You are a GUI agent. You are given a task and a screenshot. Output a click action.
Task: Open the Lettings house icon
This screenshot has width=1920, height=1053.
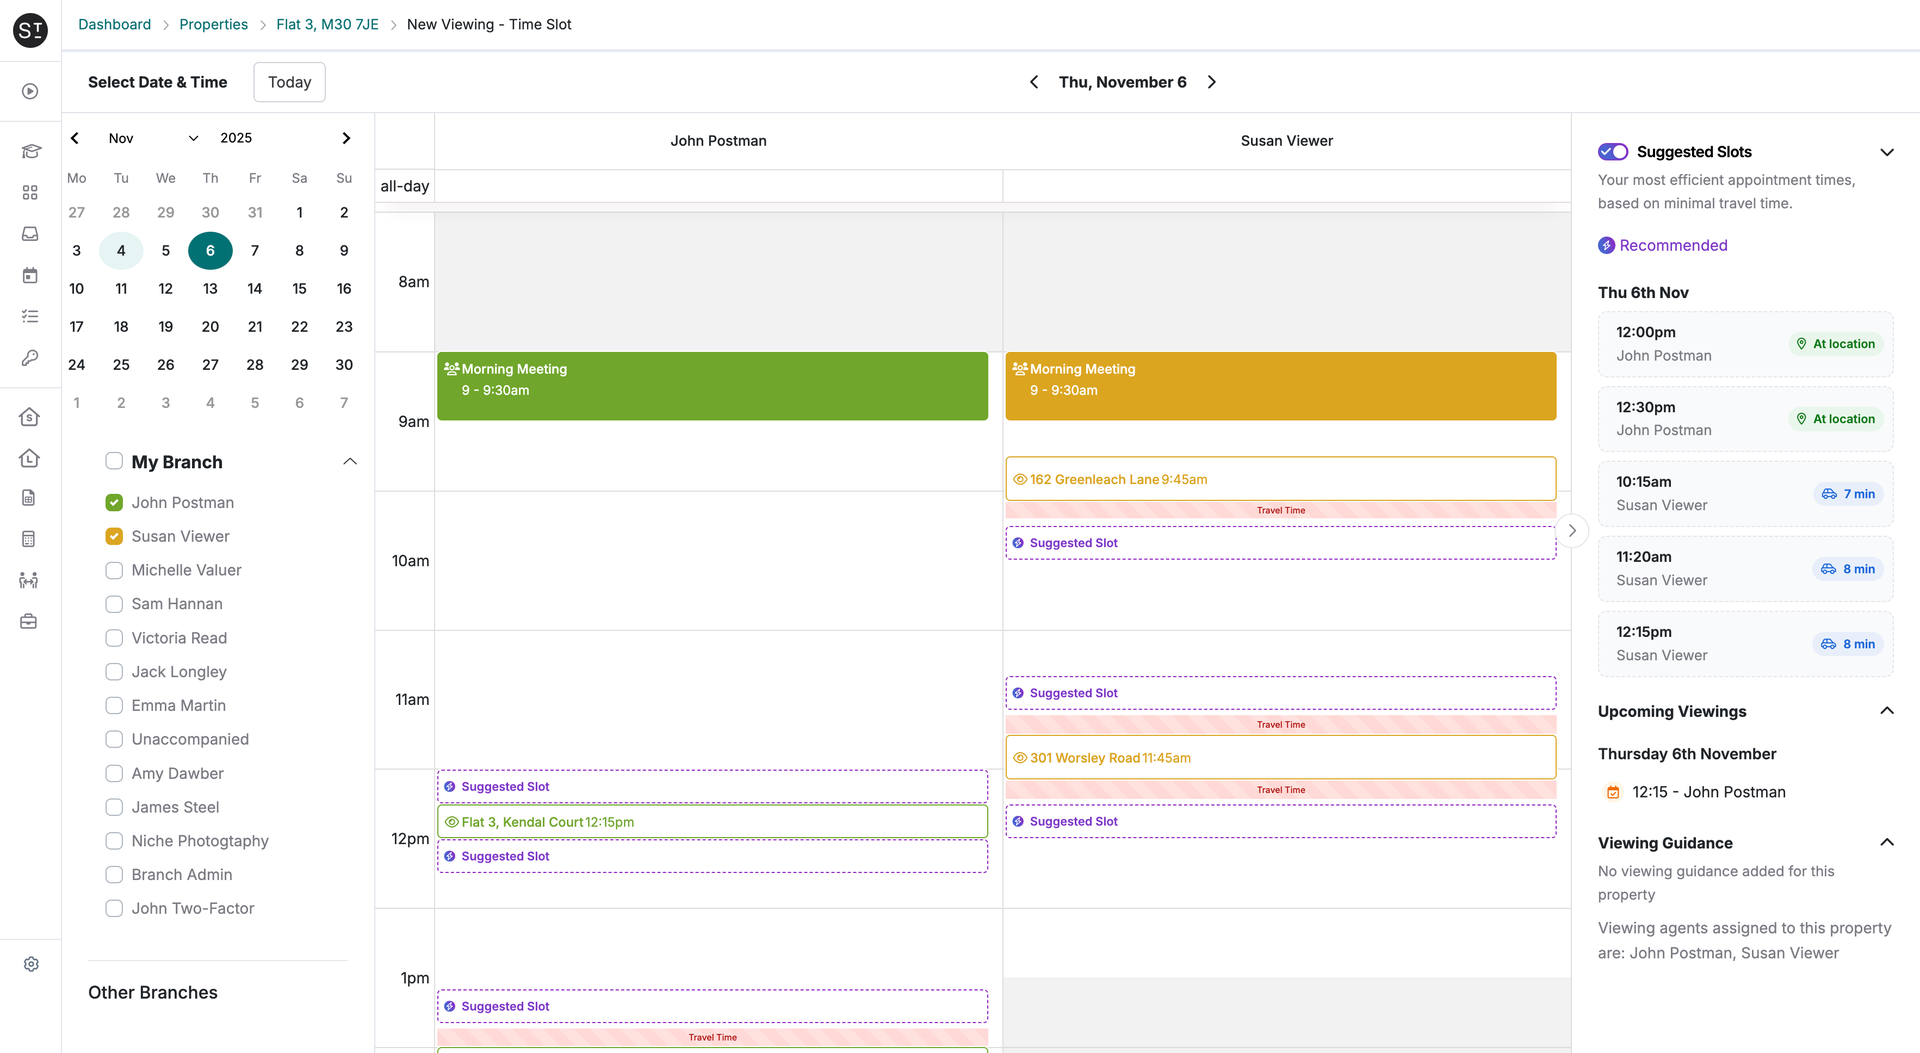click(x=30, y=458)
